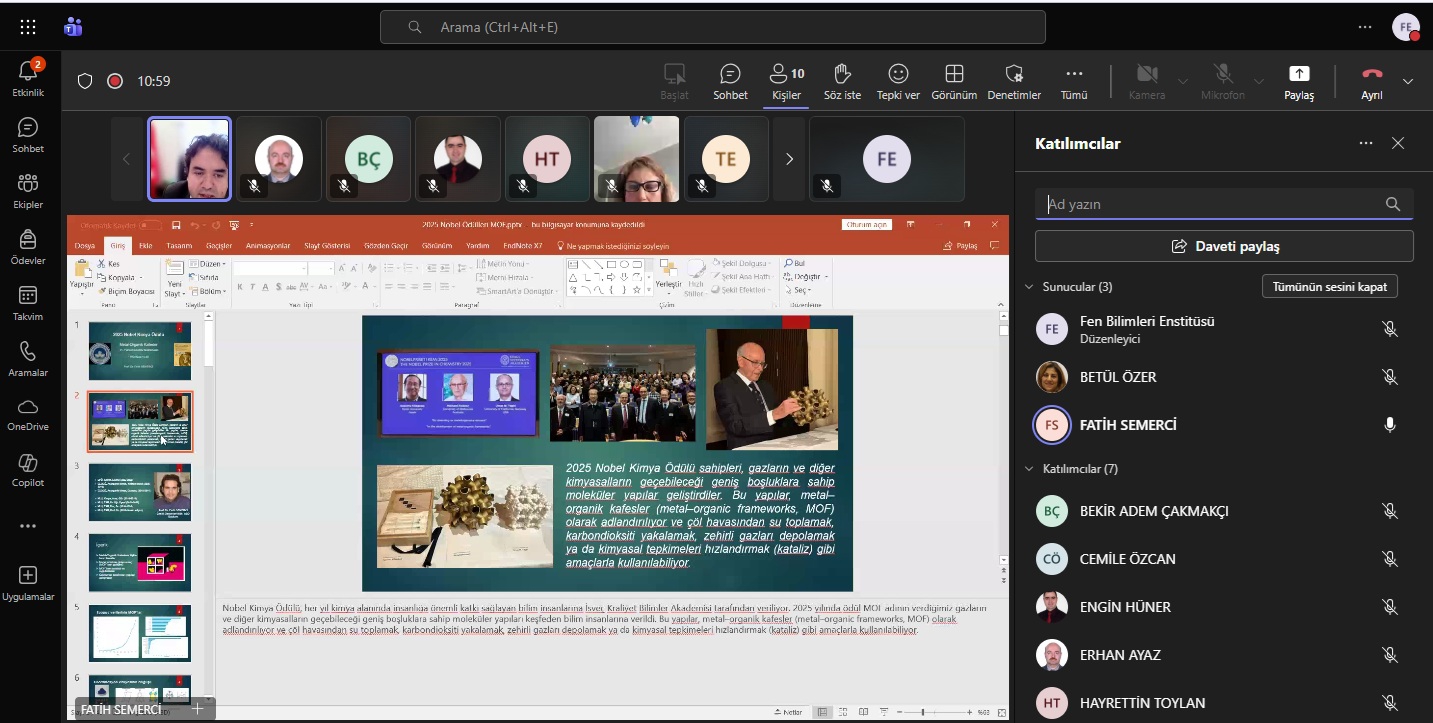1433x723 pixels.
Task: Open the Sohbet chat icon in meeting toolbar
Action: tap(730, 74)
